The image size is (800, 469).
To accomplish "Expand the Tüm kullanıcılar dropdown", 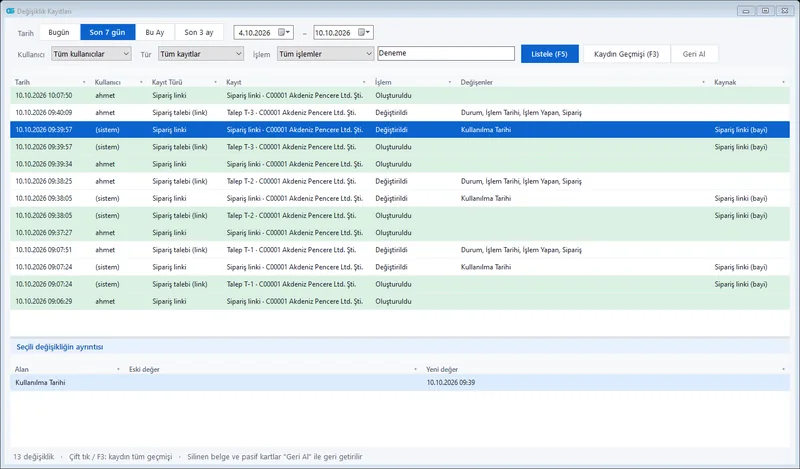I will [91, 54].
